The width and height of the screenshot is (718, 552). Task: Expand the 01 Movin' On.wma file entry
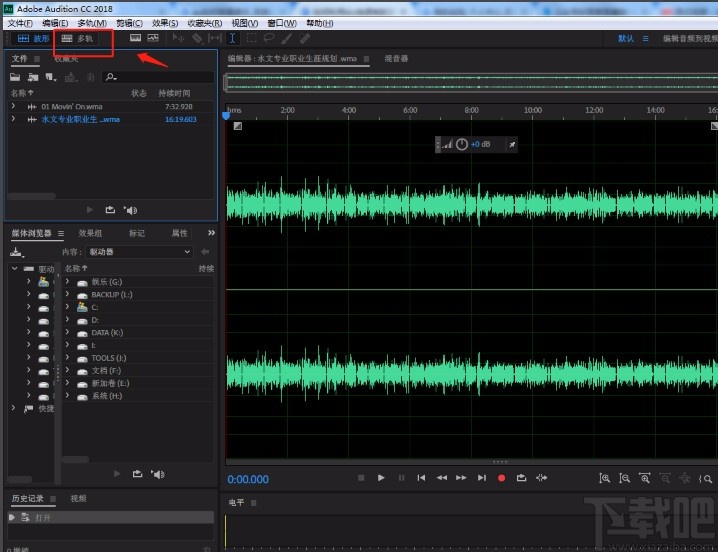click(x=13, y=106)
